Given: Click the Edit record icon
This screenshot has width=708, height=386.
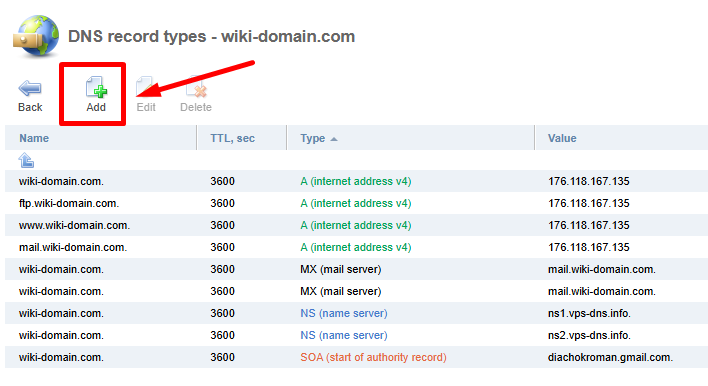Looking at the screenshot, I should pos(145,87).
